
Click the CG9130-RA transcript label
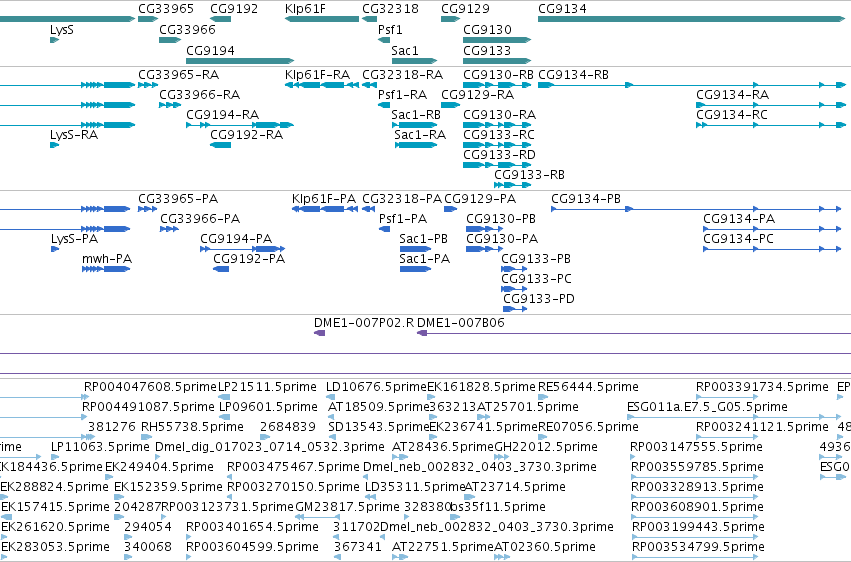pos(499,115)
